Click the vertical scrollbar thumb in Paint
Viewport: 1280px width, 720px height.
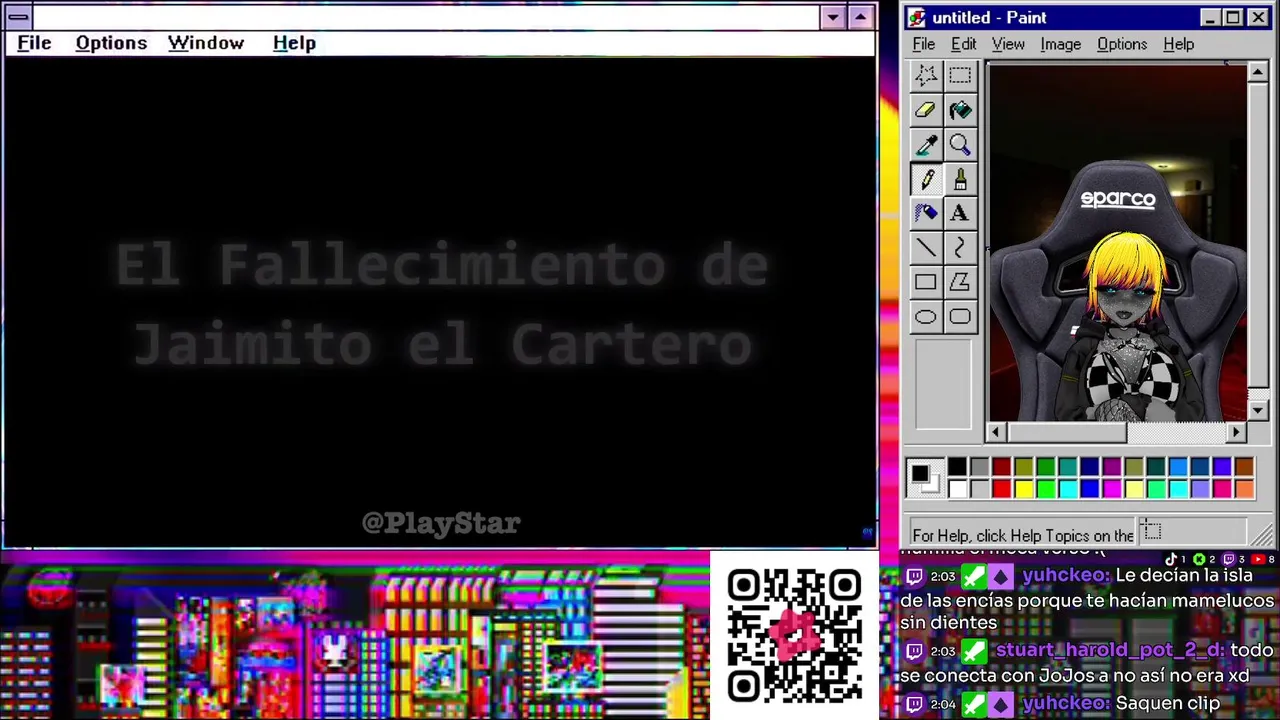(x=1258, y=237)
